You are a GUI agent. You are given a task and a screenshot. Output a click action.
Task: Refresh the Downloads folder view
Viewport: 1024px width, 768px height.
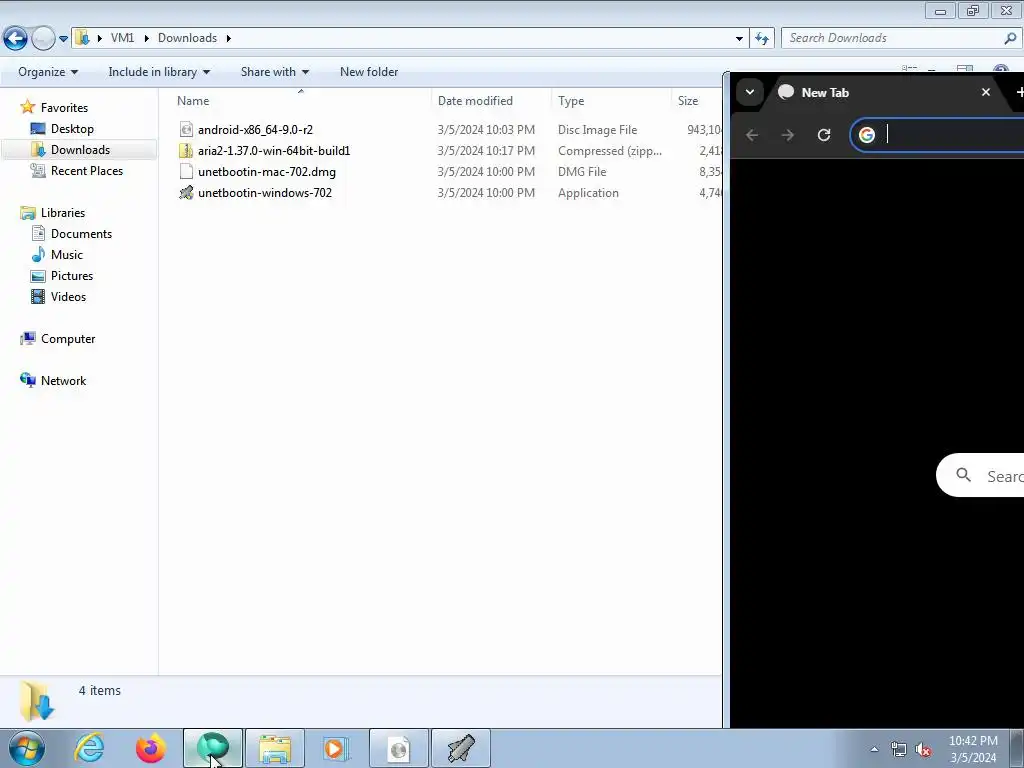tap(761, 39)
